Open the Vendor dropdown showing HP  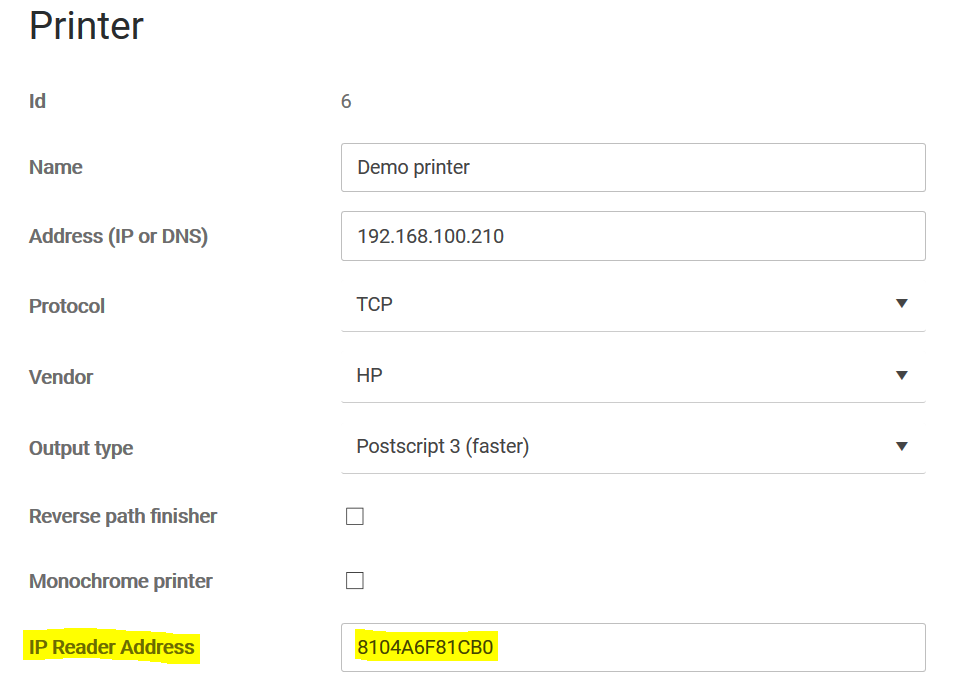[620, 376]
